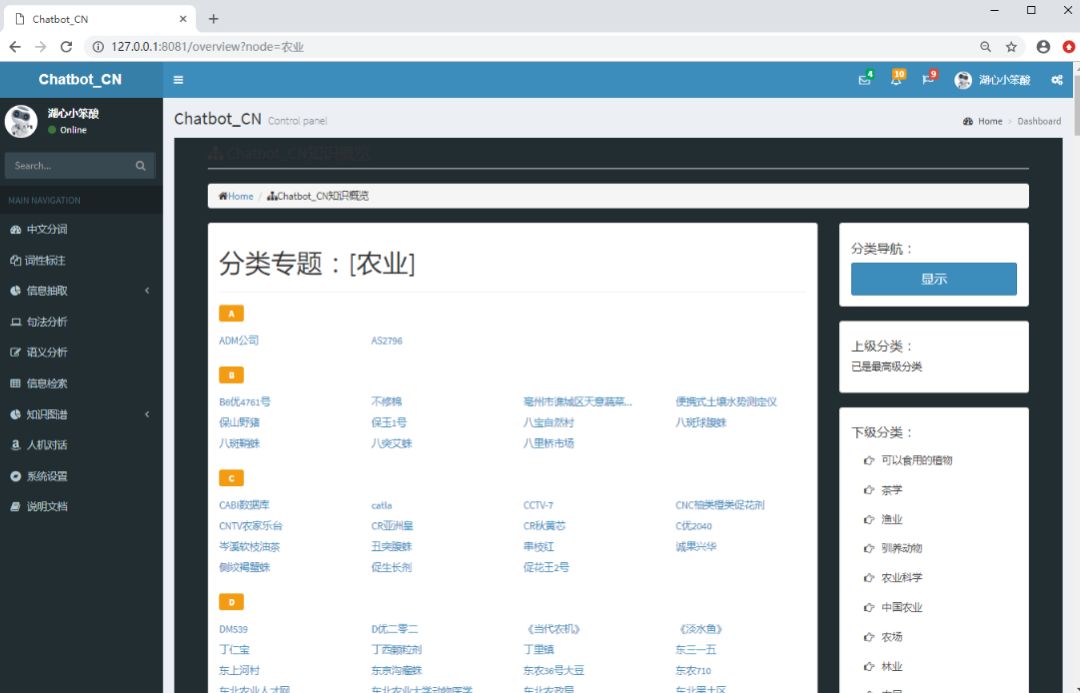
Task: Open a new browser tab
Action: coord(214,19)
